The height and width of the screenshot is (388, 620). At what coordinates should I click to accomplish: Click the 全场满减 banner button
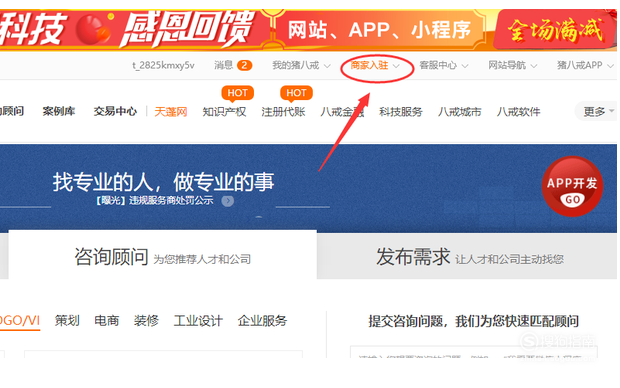pyautogui.click(x=555, y=30)
